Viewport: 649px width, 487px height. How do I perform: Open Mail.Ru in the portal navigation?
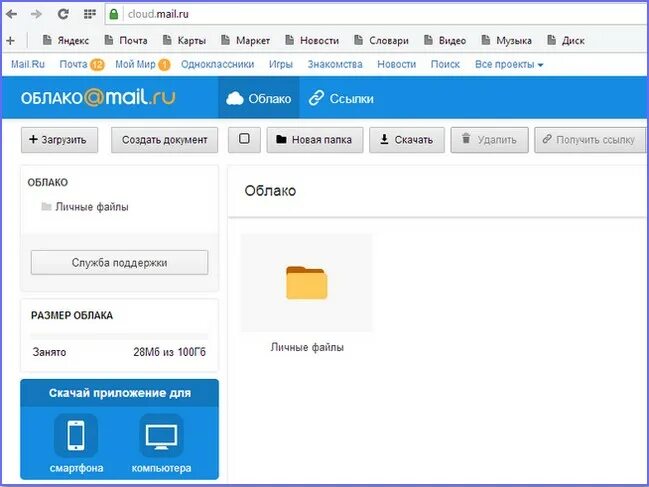[x=28, y=65]
